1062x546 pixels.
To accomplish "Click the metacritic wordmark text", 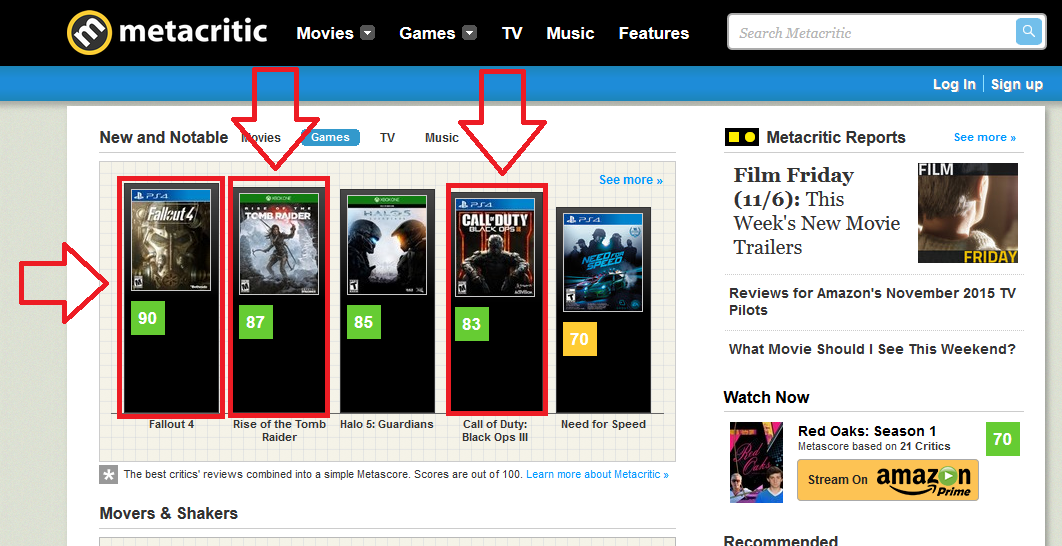I will [193, 31].
